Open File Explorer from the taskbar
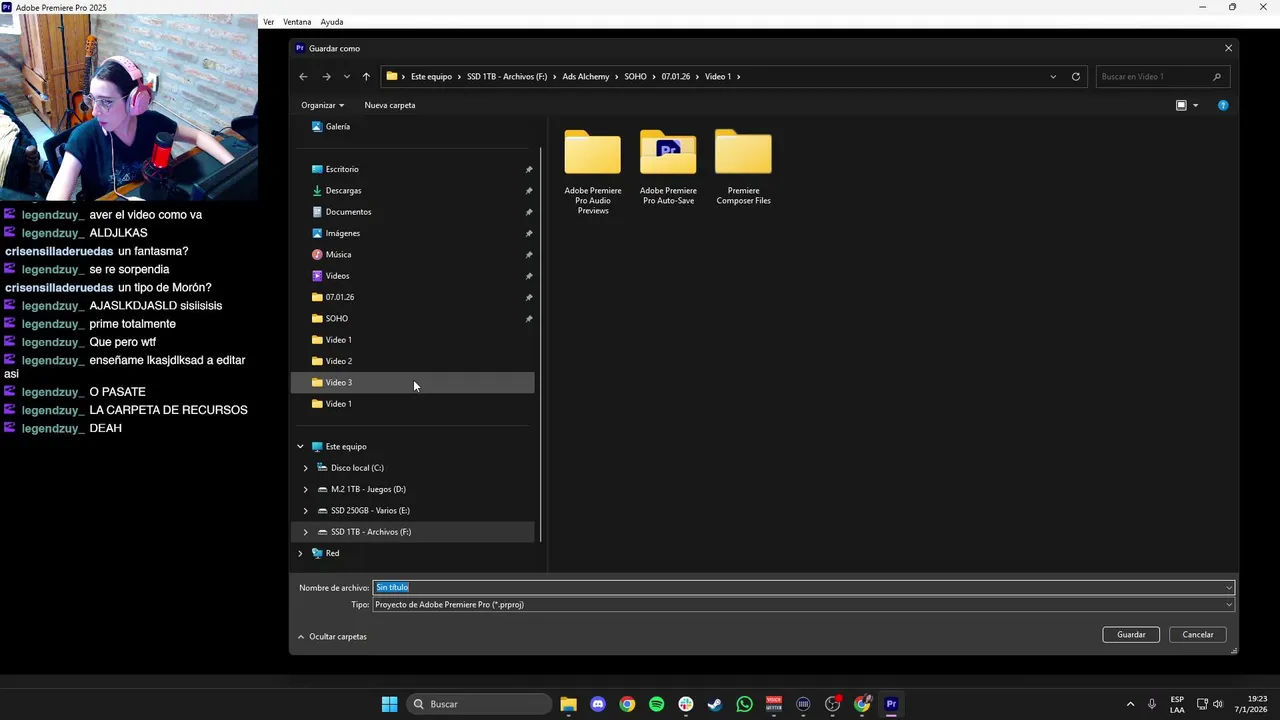Screen dimensions: 1280x720 pos(568,704)
